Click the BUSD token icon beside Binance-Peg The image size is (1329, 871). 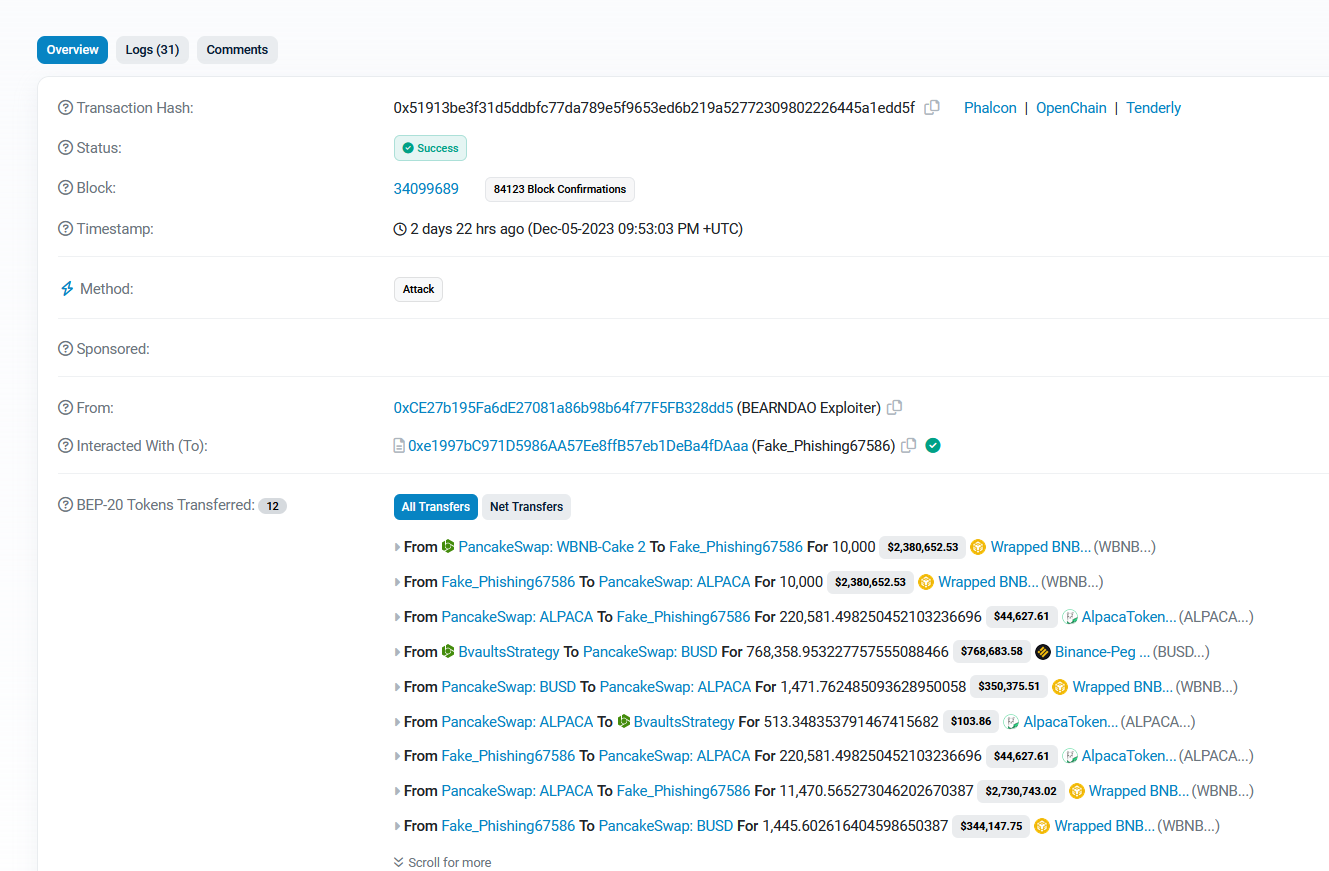(1043, 652)
